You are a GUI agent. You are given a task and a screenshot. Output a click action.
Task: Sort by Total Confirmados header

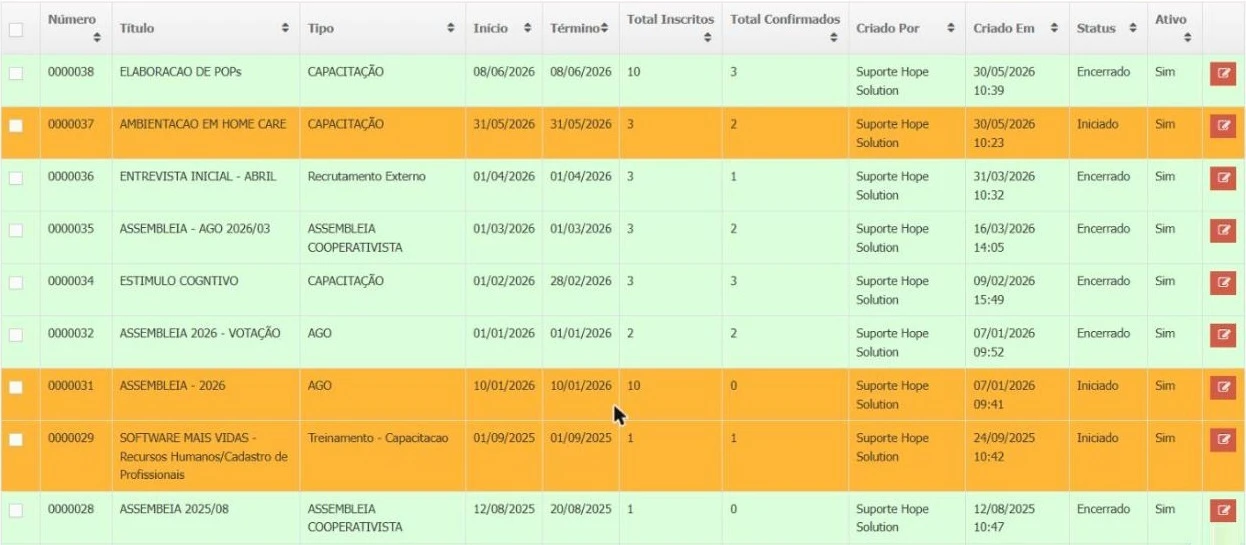[785, 28]
